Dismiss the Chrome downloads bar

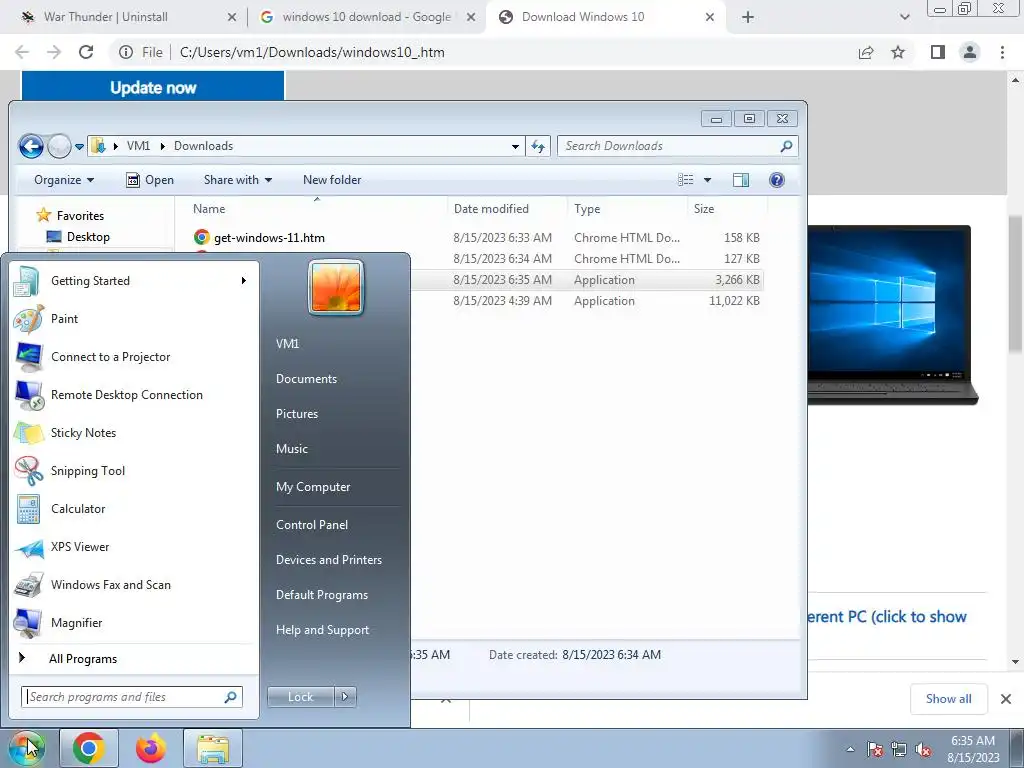[1006, 699]
